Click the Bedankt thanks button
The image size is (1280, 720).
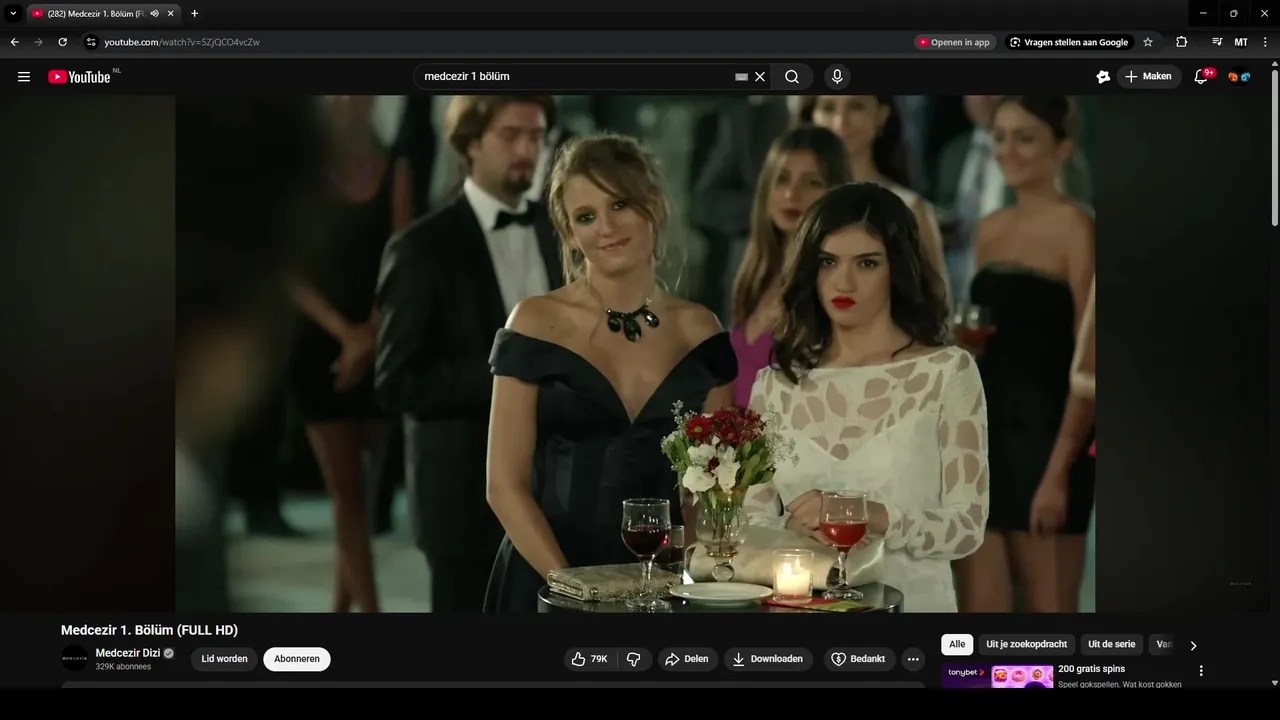pos(859,659)
